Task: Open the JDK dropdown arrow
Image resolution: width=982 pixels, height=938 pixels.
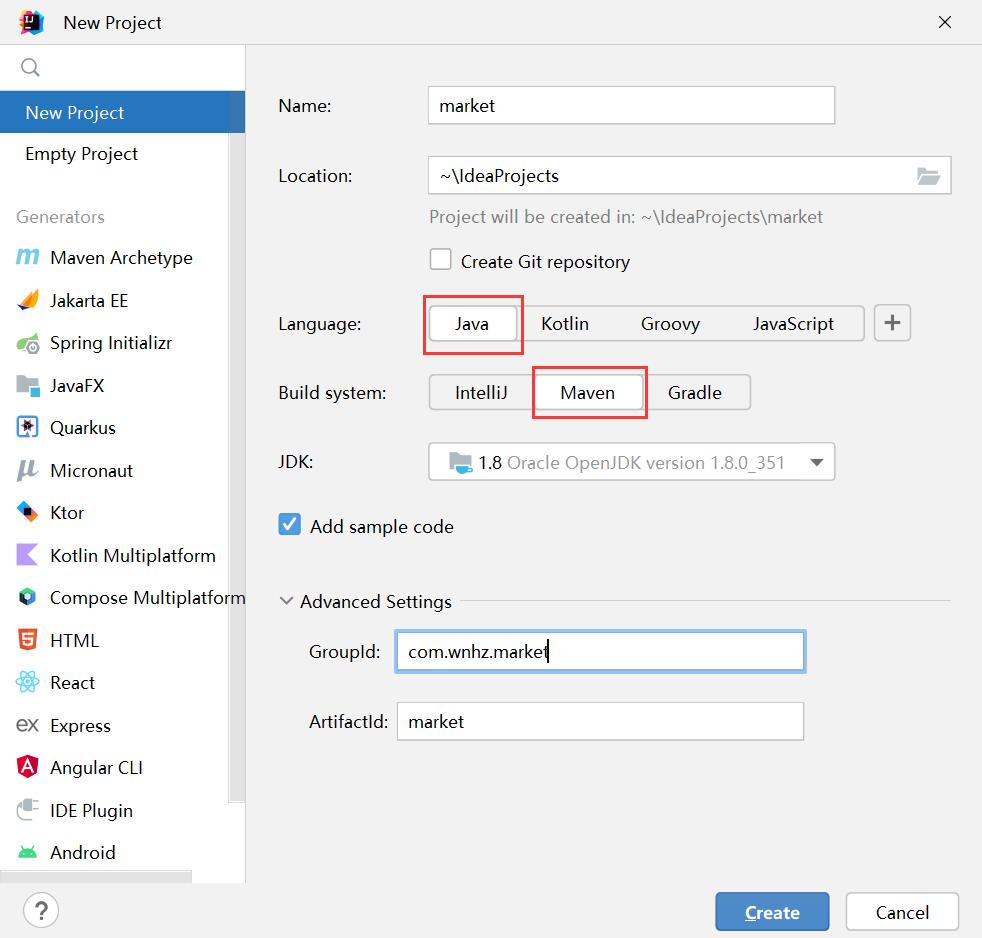Action: tap(816, 463)
